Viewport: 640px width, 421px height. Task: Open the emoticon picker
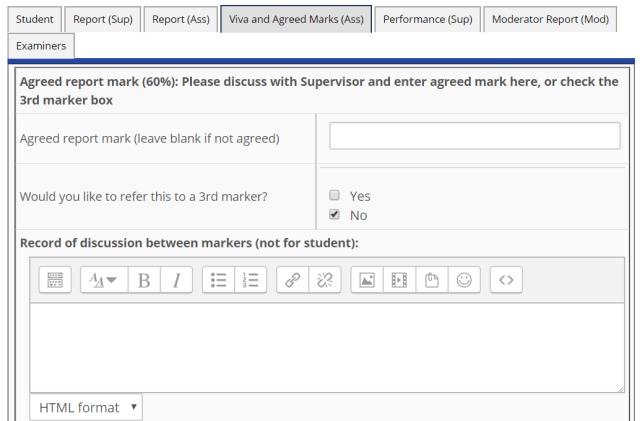[x=463, y=281]
